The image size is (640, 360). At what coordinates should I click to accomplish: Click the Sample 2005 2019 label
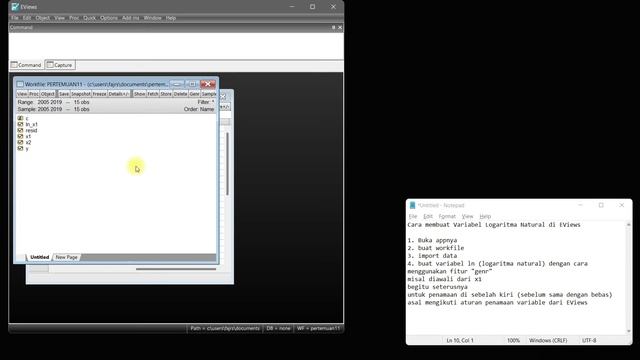point(53,109)
